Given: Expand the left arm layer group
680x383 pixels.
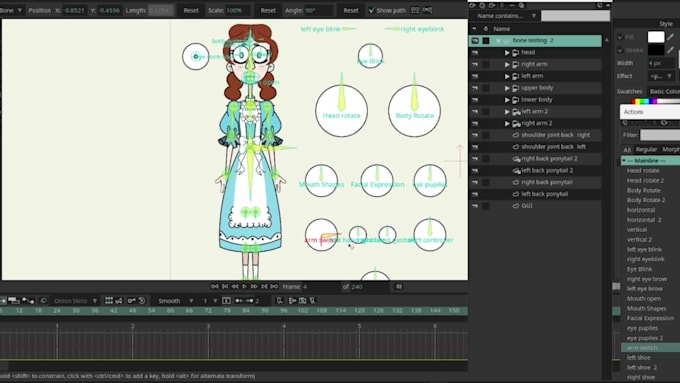Looking at the screenshot, I should pos(507,76).
